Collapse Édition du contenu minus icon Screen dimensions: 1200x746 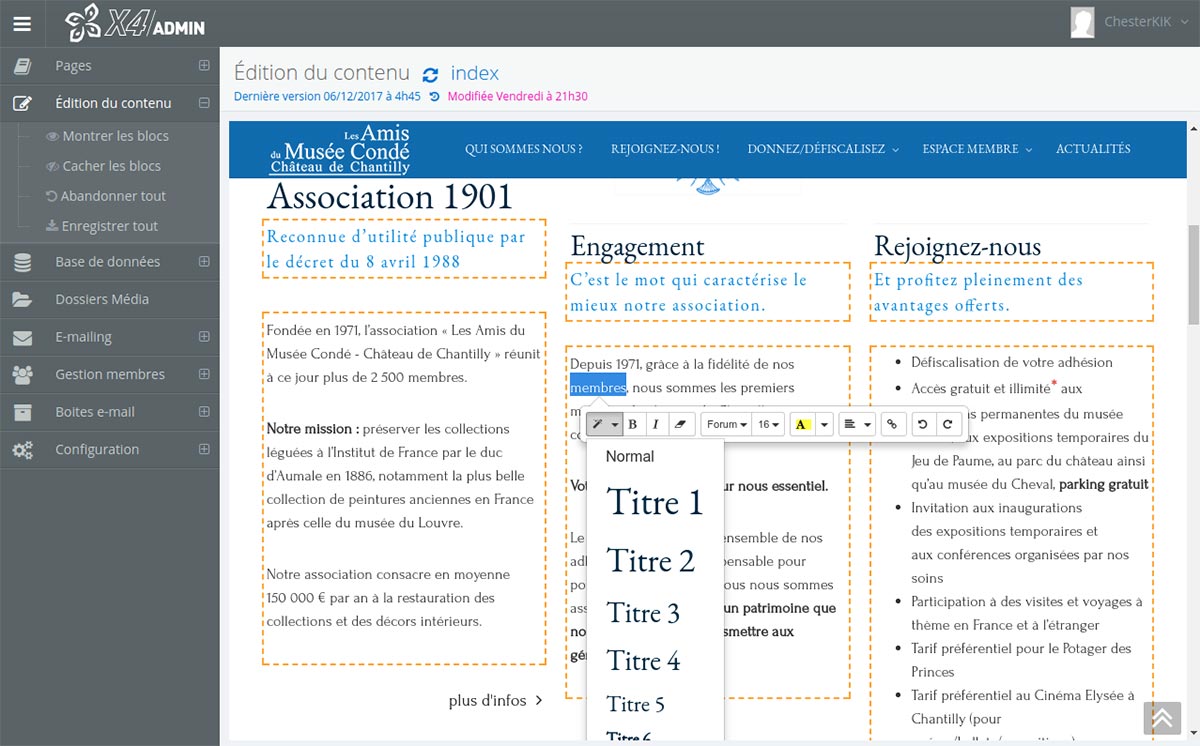204,103
